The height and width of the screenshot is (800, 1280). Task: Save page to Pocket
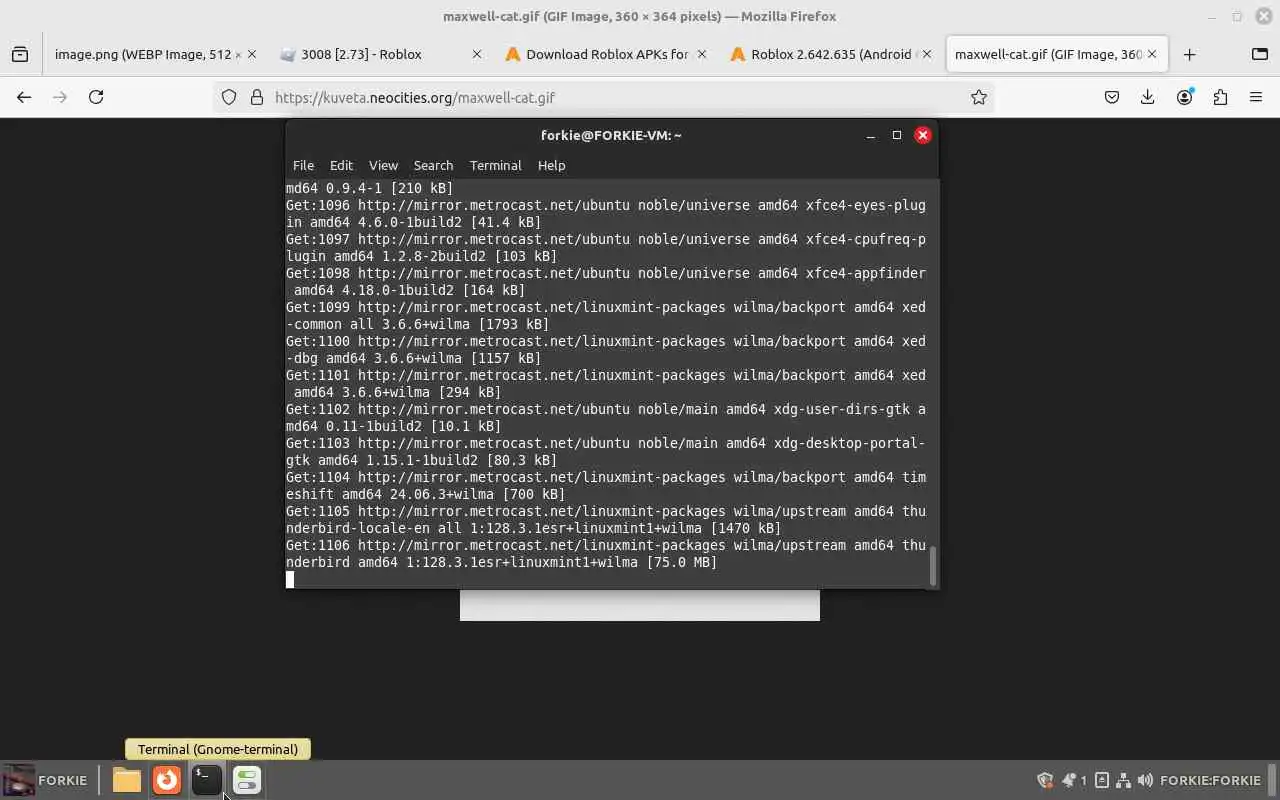[1112, 97]
